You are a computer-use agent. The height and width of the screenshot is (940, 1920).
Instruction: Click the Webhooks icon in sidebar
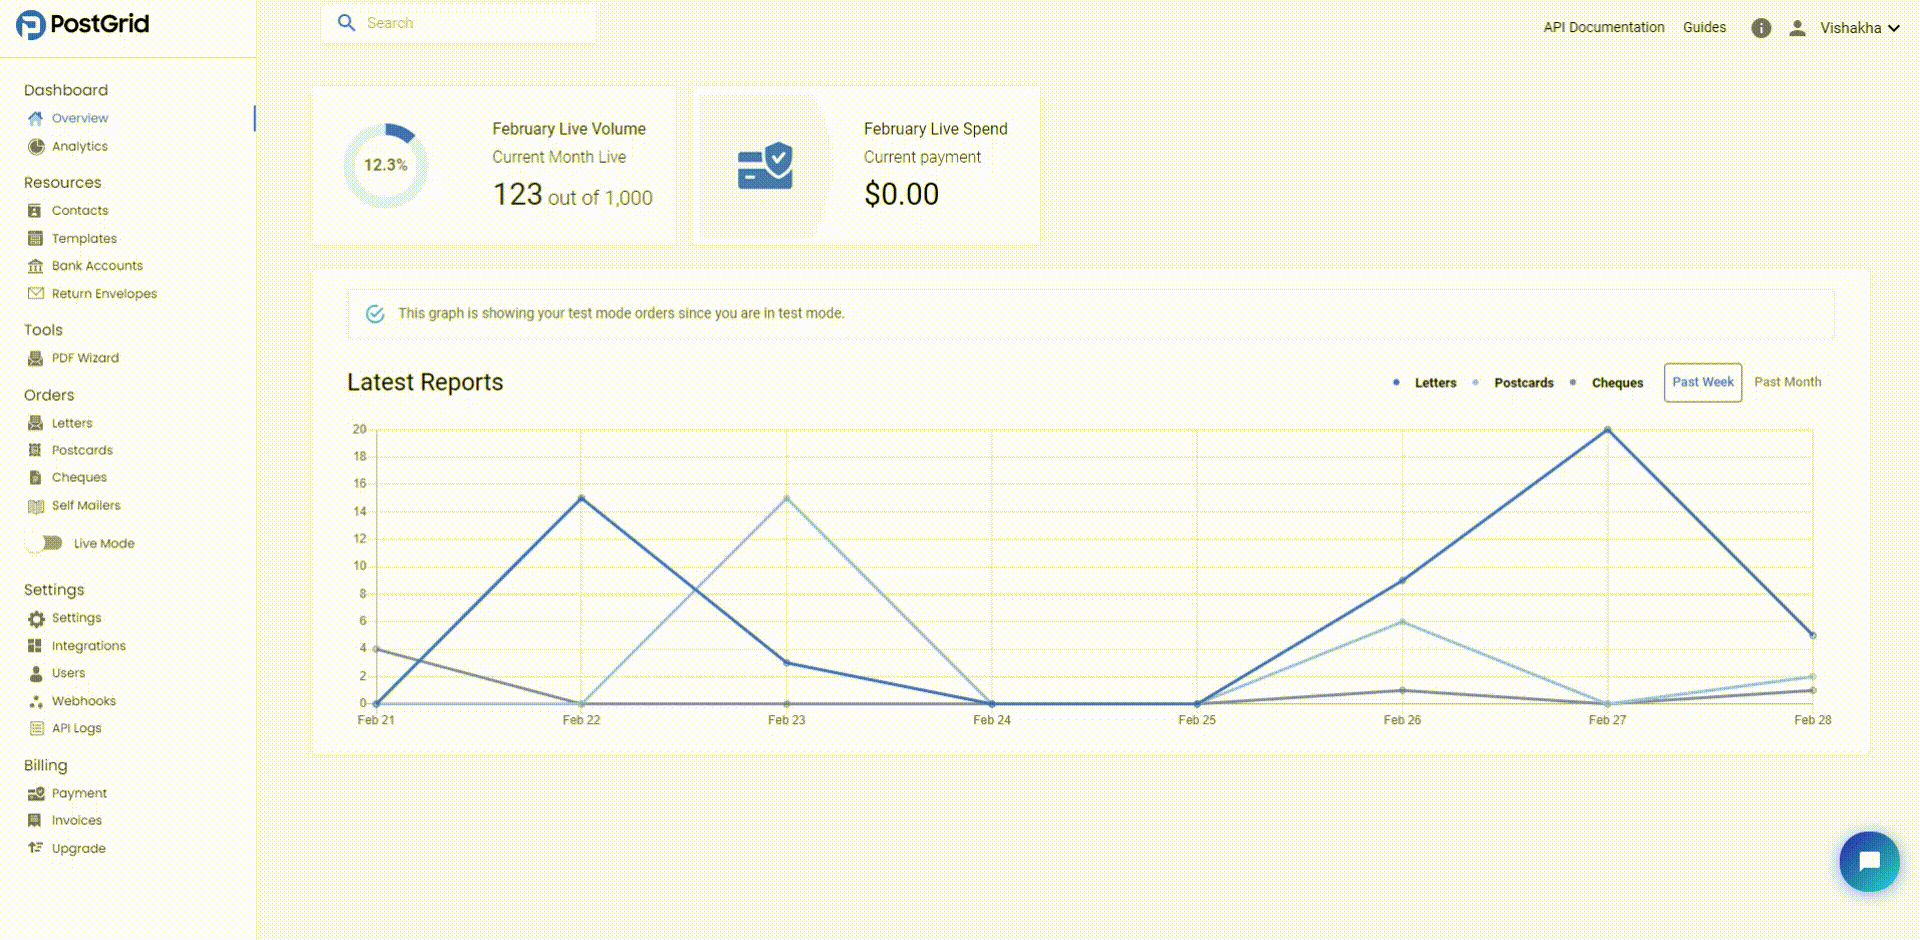click(36, 701)
